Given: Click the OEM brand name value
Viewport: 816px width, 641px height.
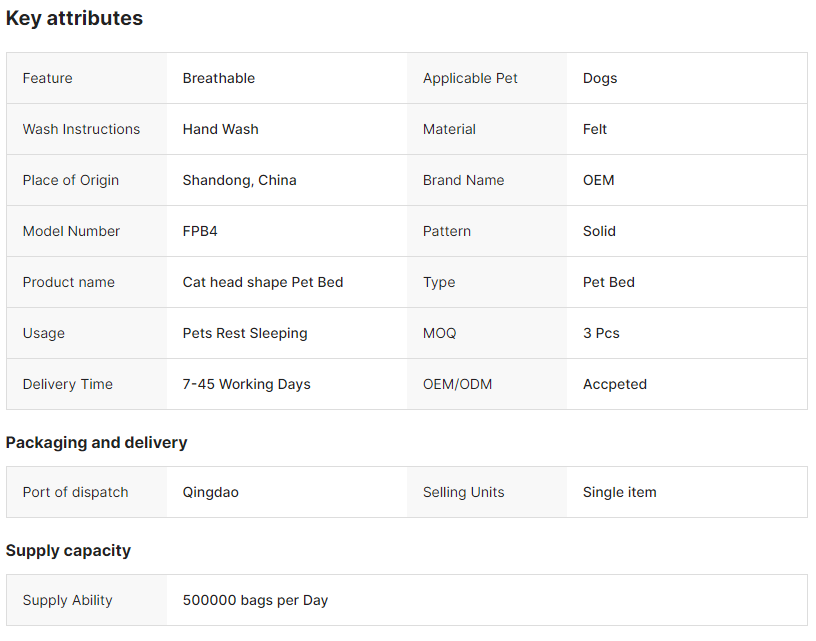Looking at the screenshot, I should pos(598,180).
